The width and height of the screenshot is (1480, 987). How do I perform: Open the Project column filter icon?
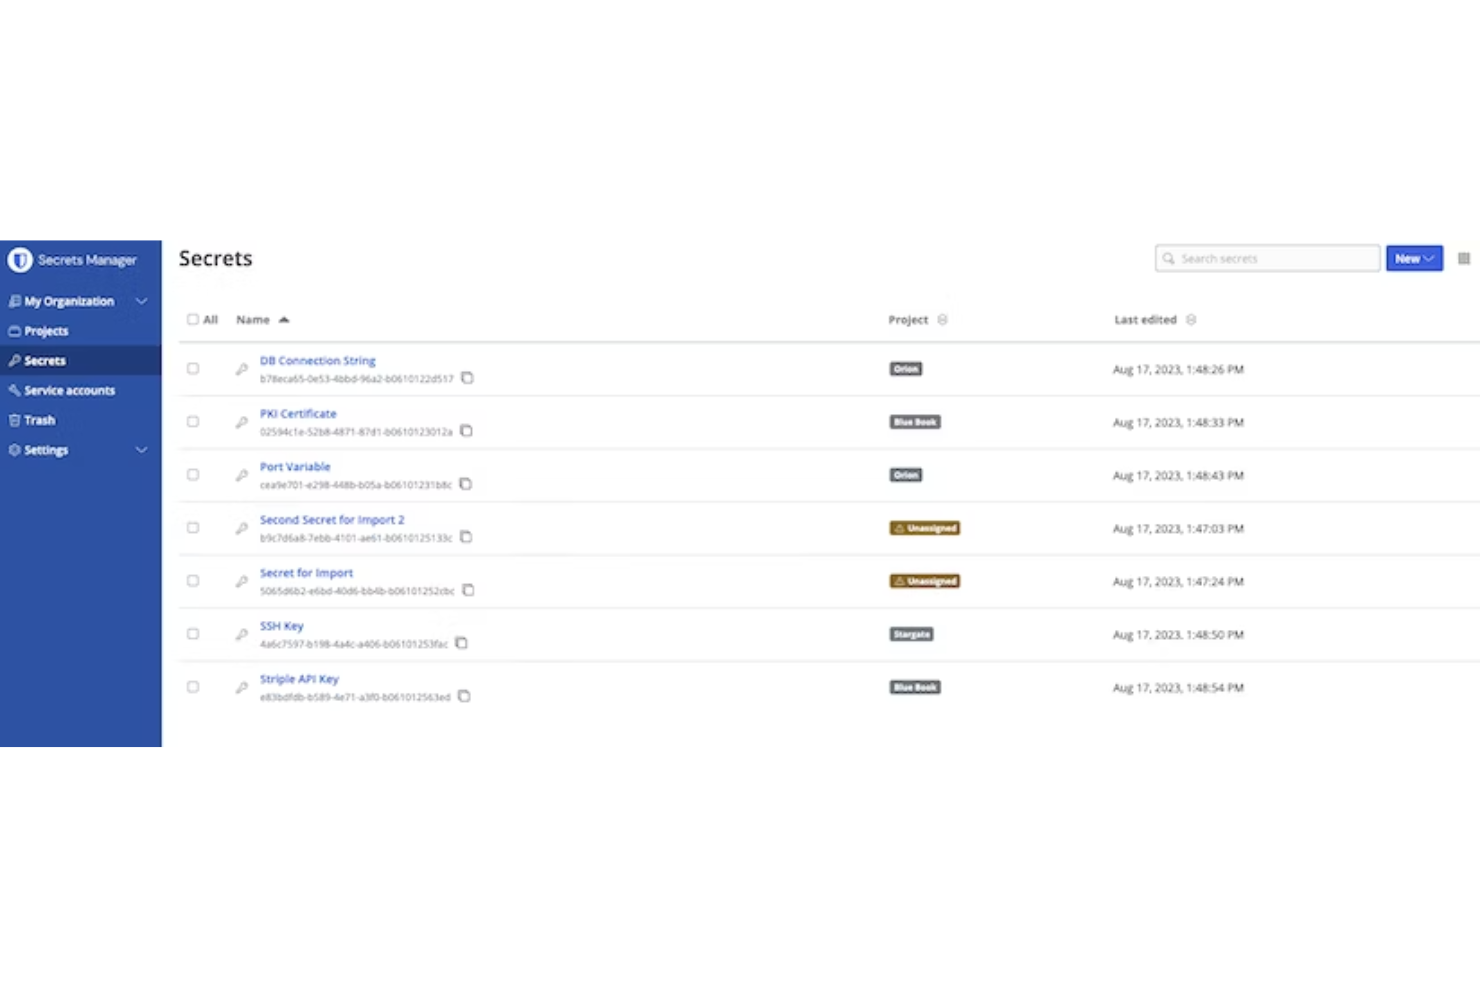click(944, 319)
